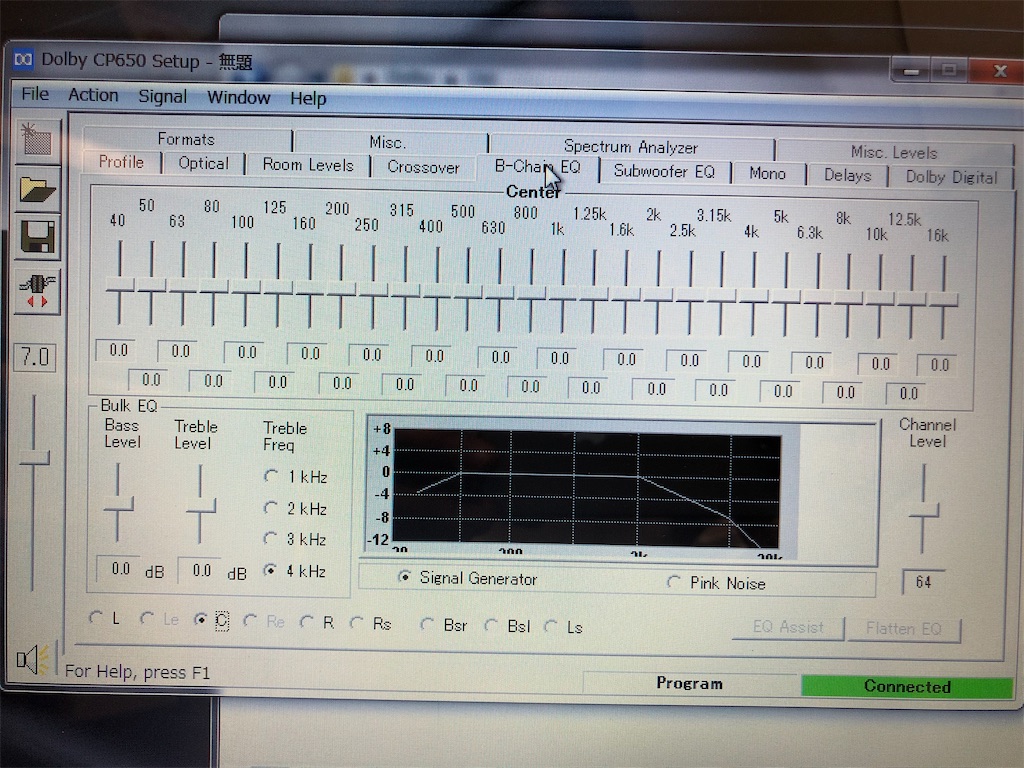
Task: Switch to the Delays tab
Action: pos(848,176)
